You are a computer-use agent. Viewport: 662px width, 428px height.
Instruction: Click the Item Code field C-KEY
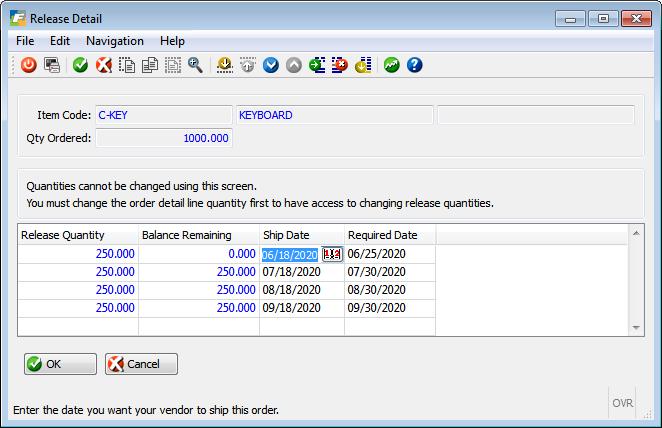(164, 115)
